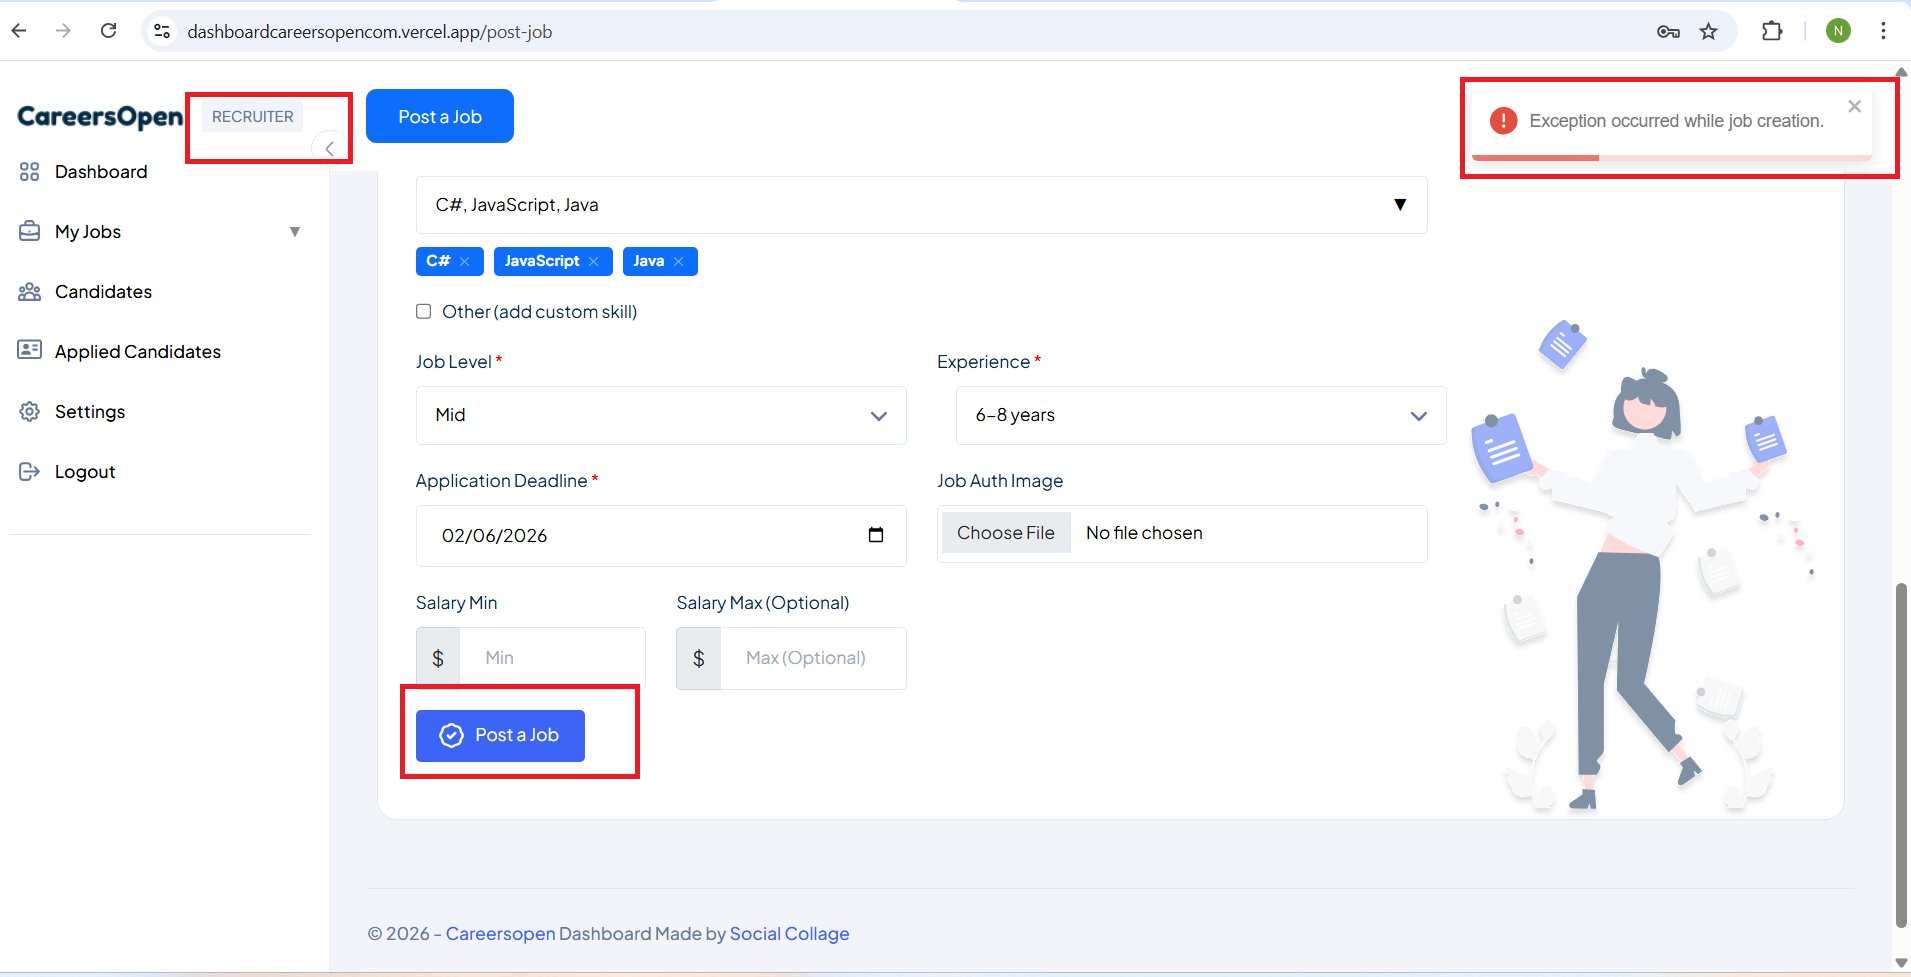Focus the Salary Min input field
This screenshot has width=1911, height=977.
pos(551,658)
